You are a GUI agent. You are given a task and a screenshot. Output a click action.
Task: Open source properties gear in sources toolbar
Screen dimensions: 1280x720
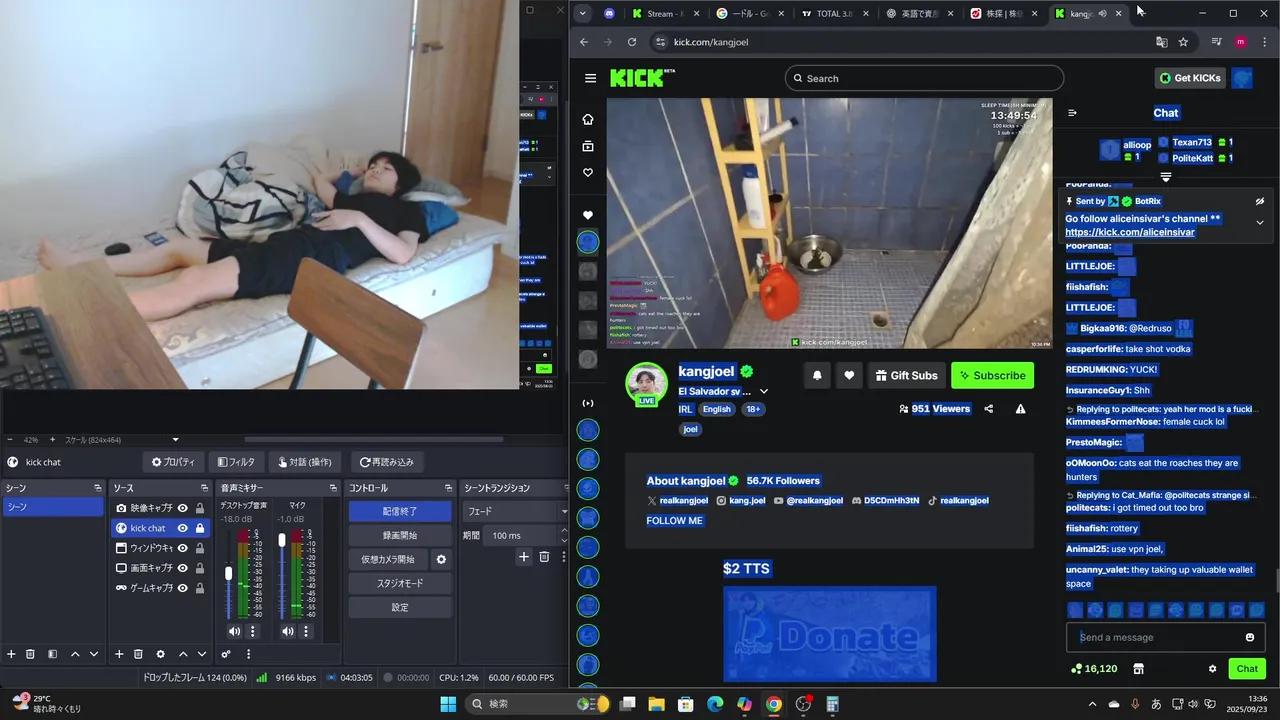click(160, 654)
